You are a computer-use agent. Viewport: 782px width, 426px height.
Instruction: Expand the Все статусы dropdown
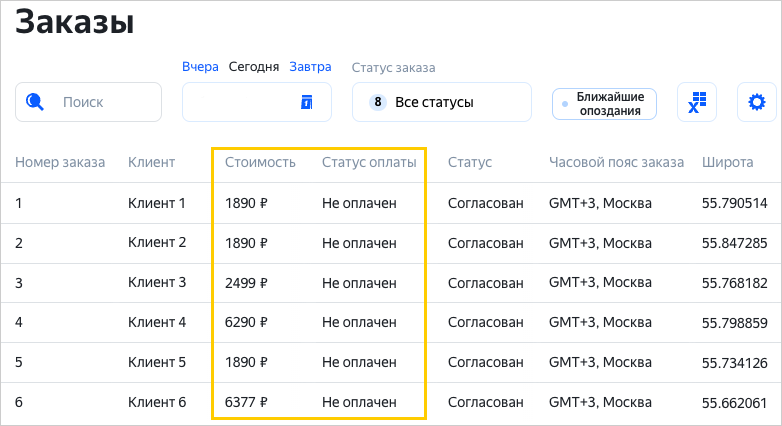click(441, 102)
